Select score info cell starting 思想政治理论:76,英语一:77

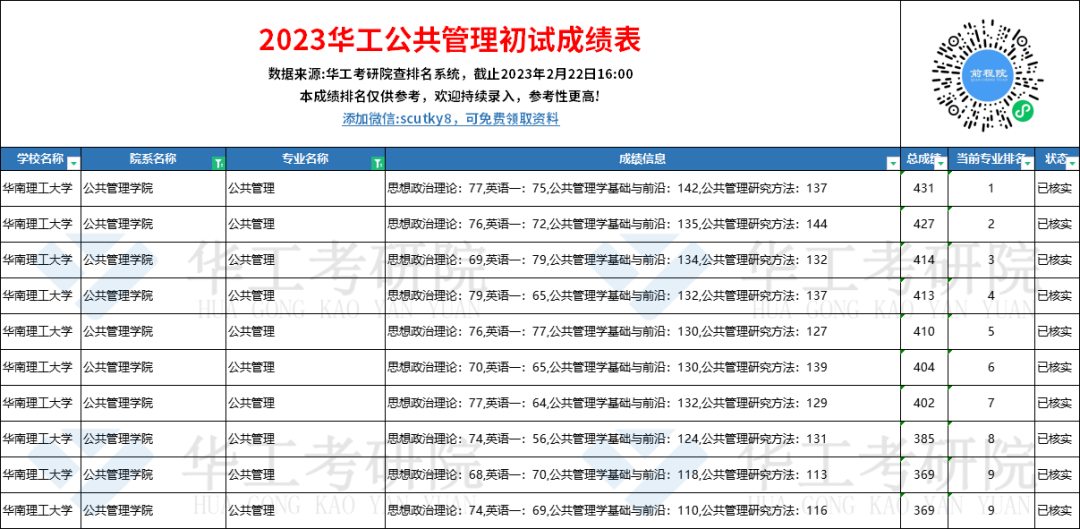(x=643, y=331)
